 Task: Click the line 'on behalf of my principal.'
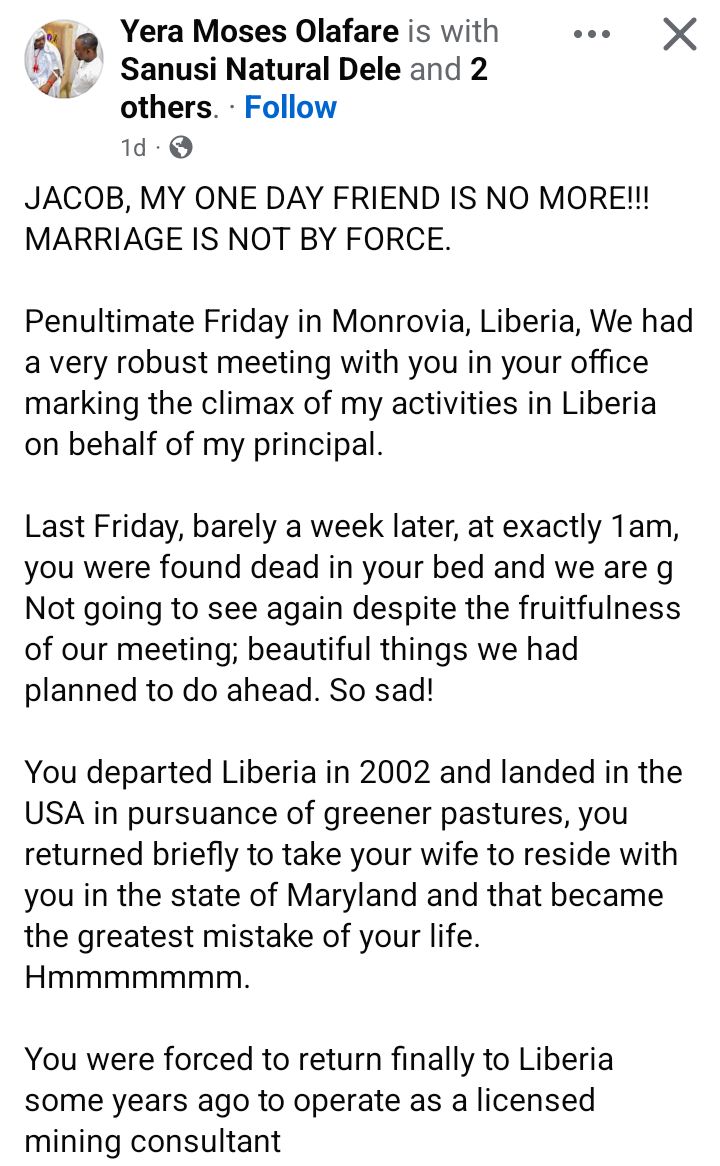coord(204,445)
